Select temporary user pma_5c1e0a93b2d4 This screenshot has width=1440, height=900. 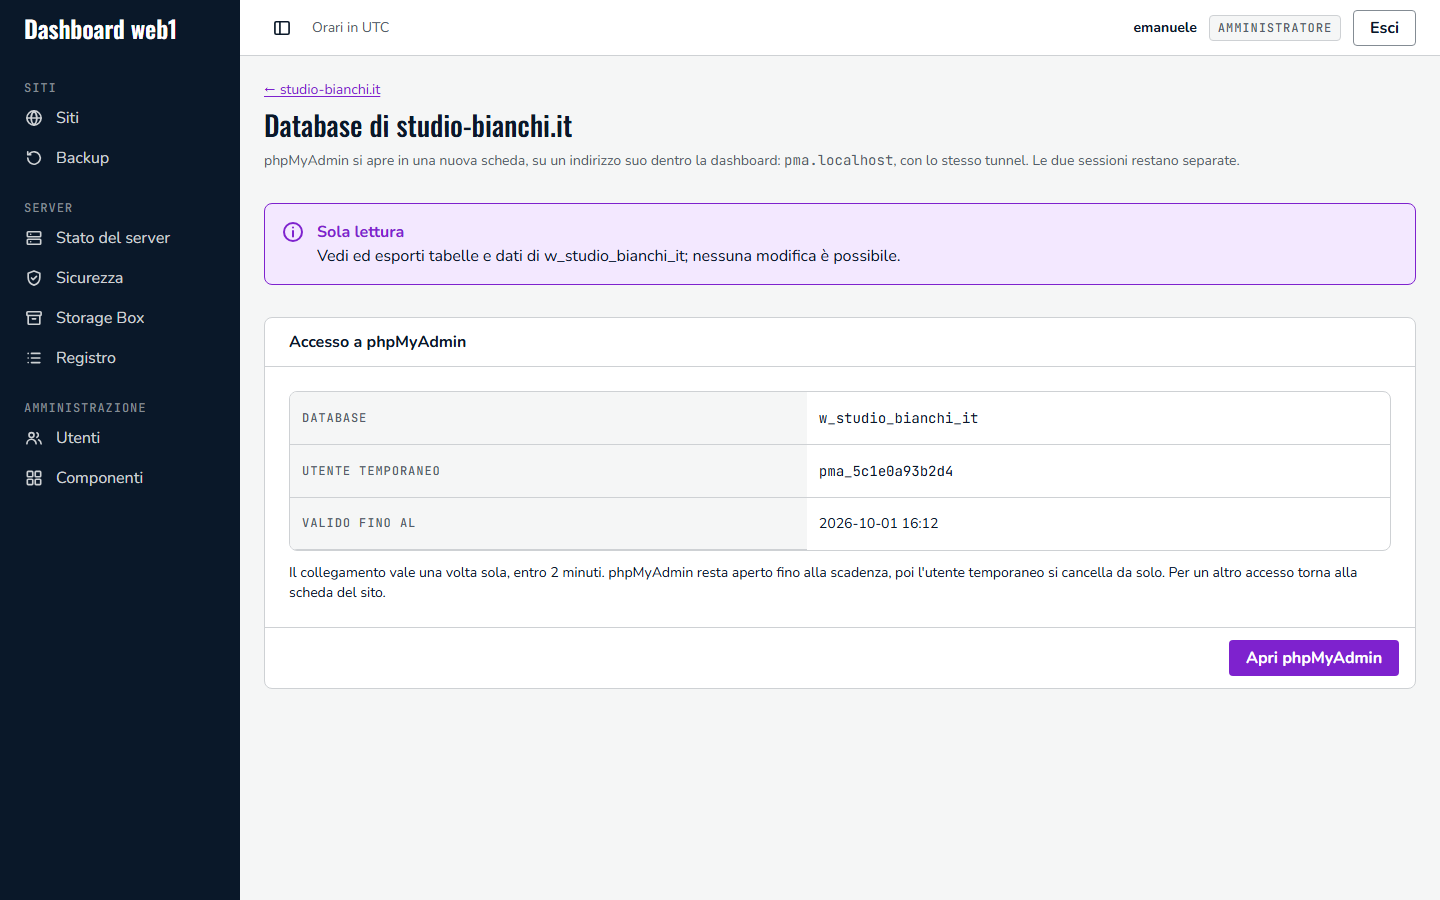(886, 471)
